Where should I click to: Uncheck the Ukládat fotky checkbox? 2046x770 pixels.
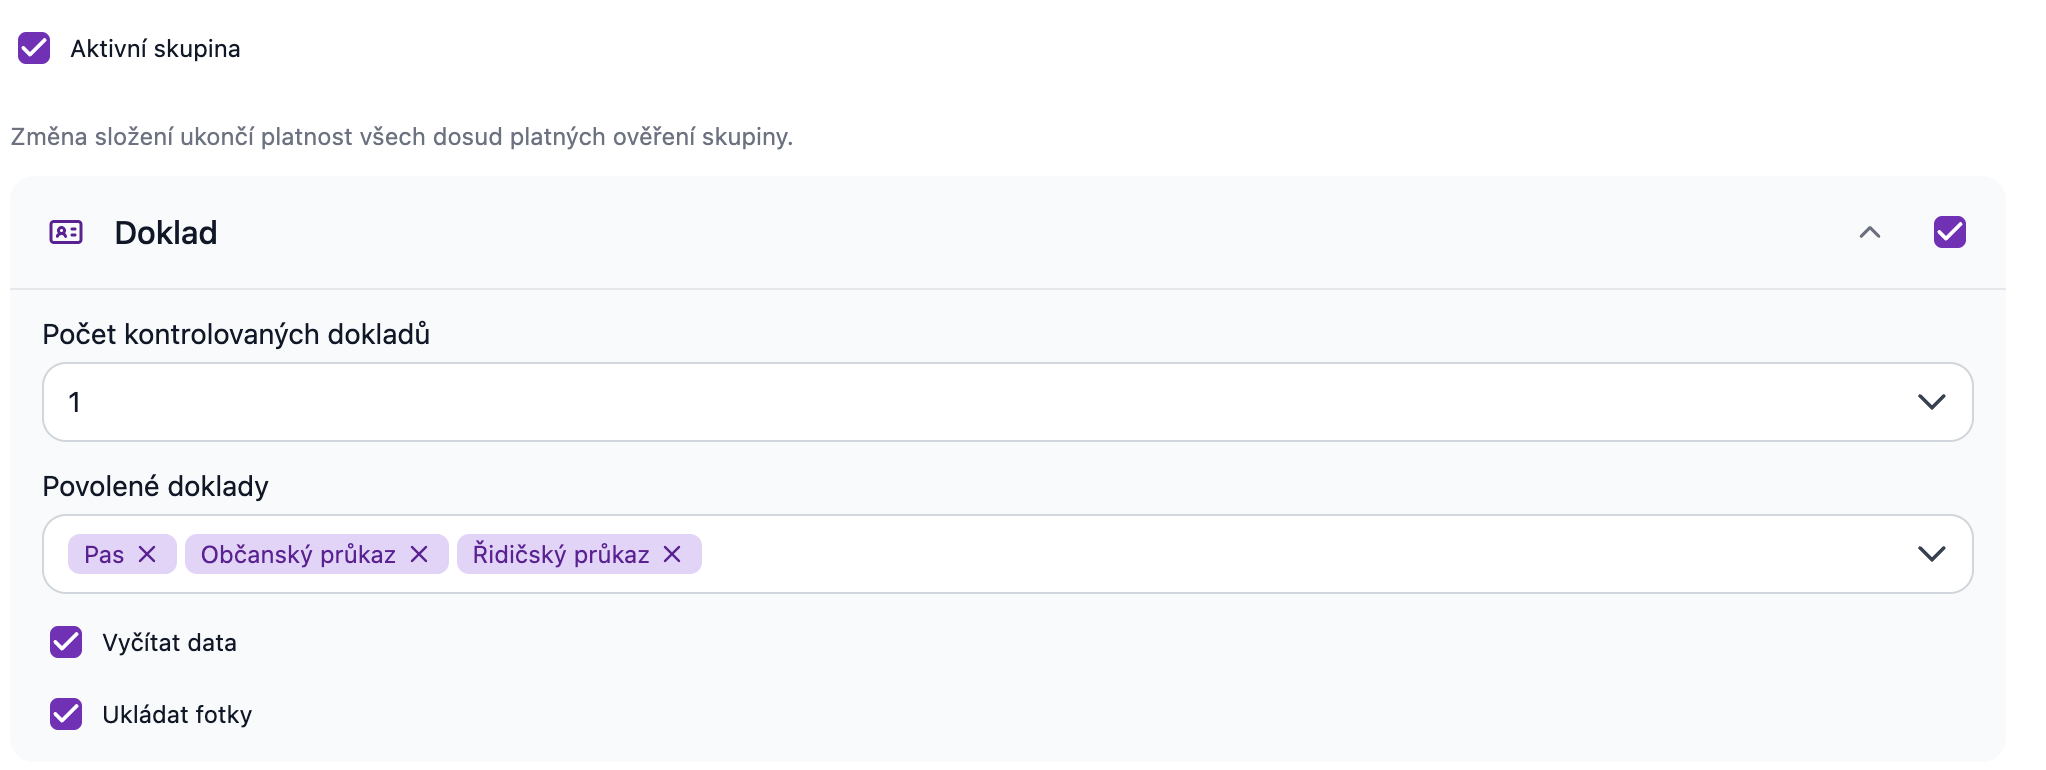click(66, 714)
